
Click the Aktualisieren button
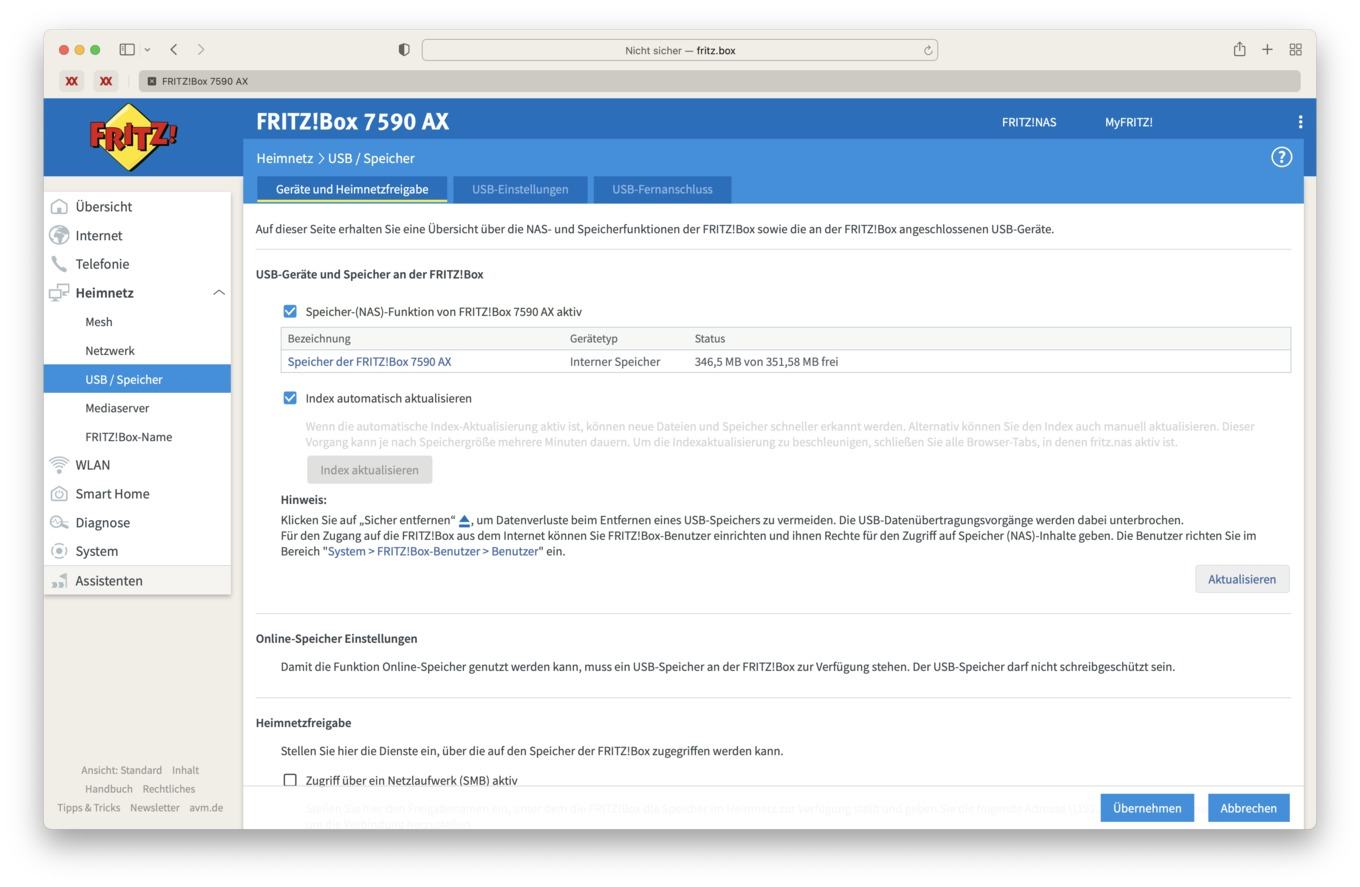1242,579
